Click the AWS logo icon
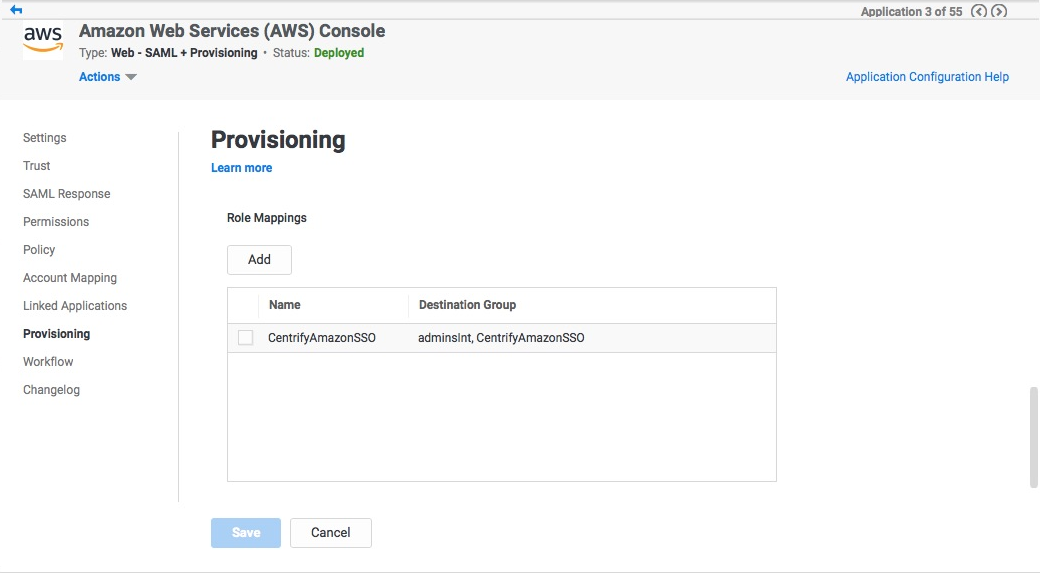The height and width of the screenshot is (573, 1040). pyautogui.click(x=43, y=40)
